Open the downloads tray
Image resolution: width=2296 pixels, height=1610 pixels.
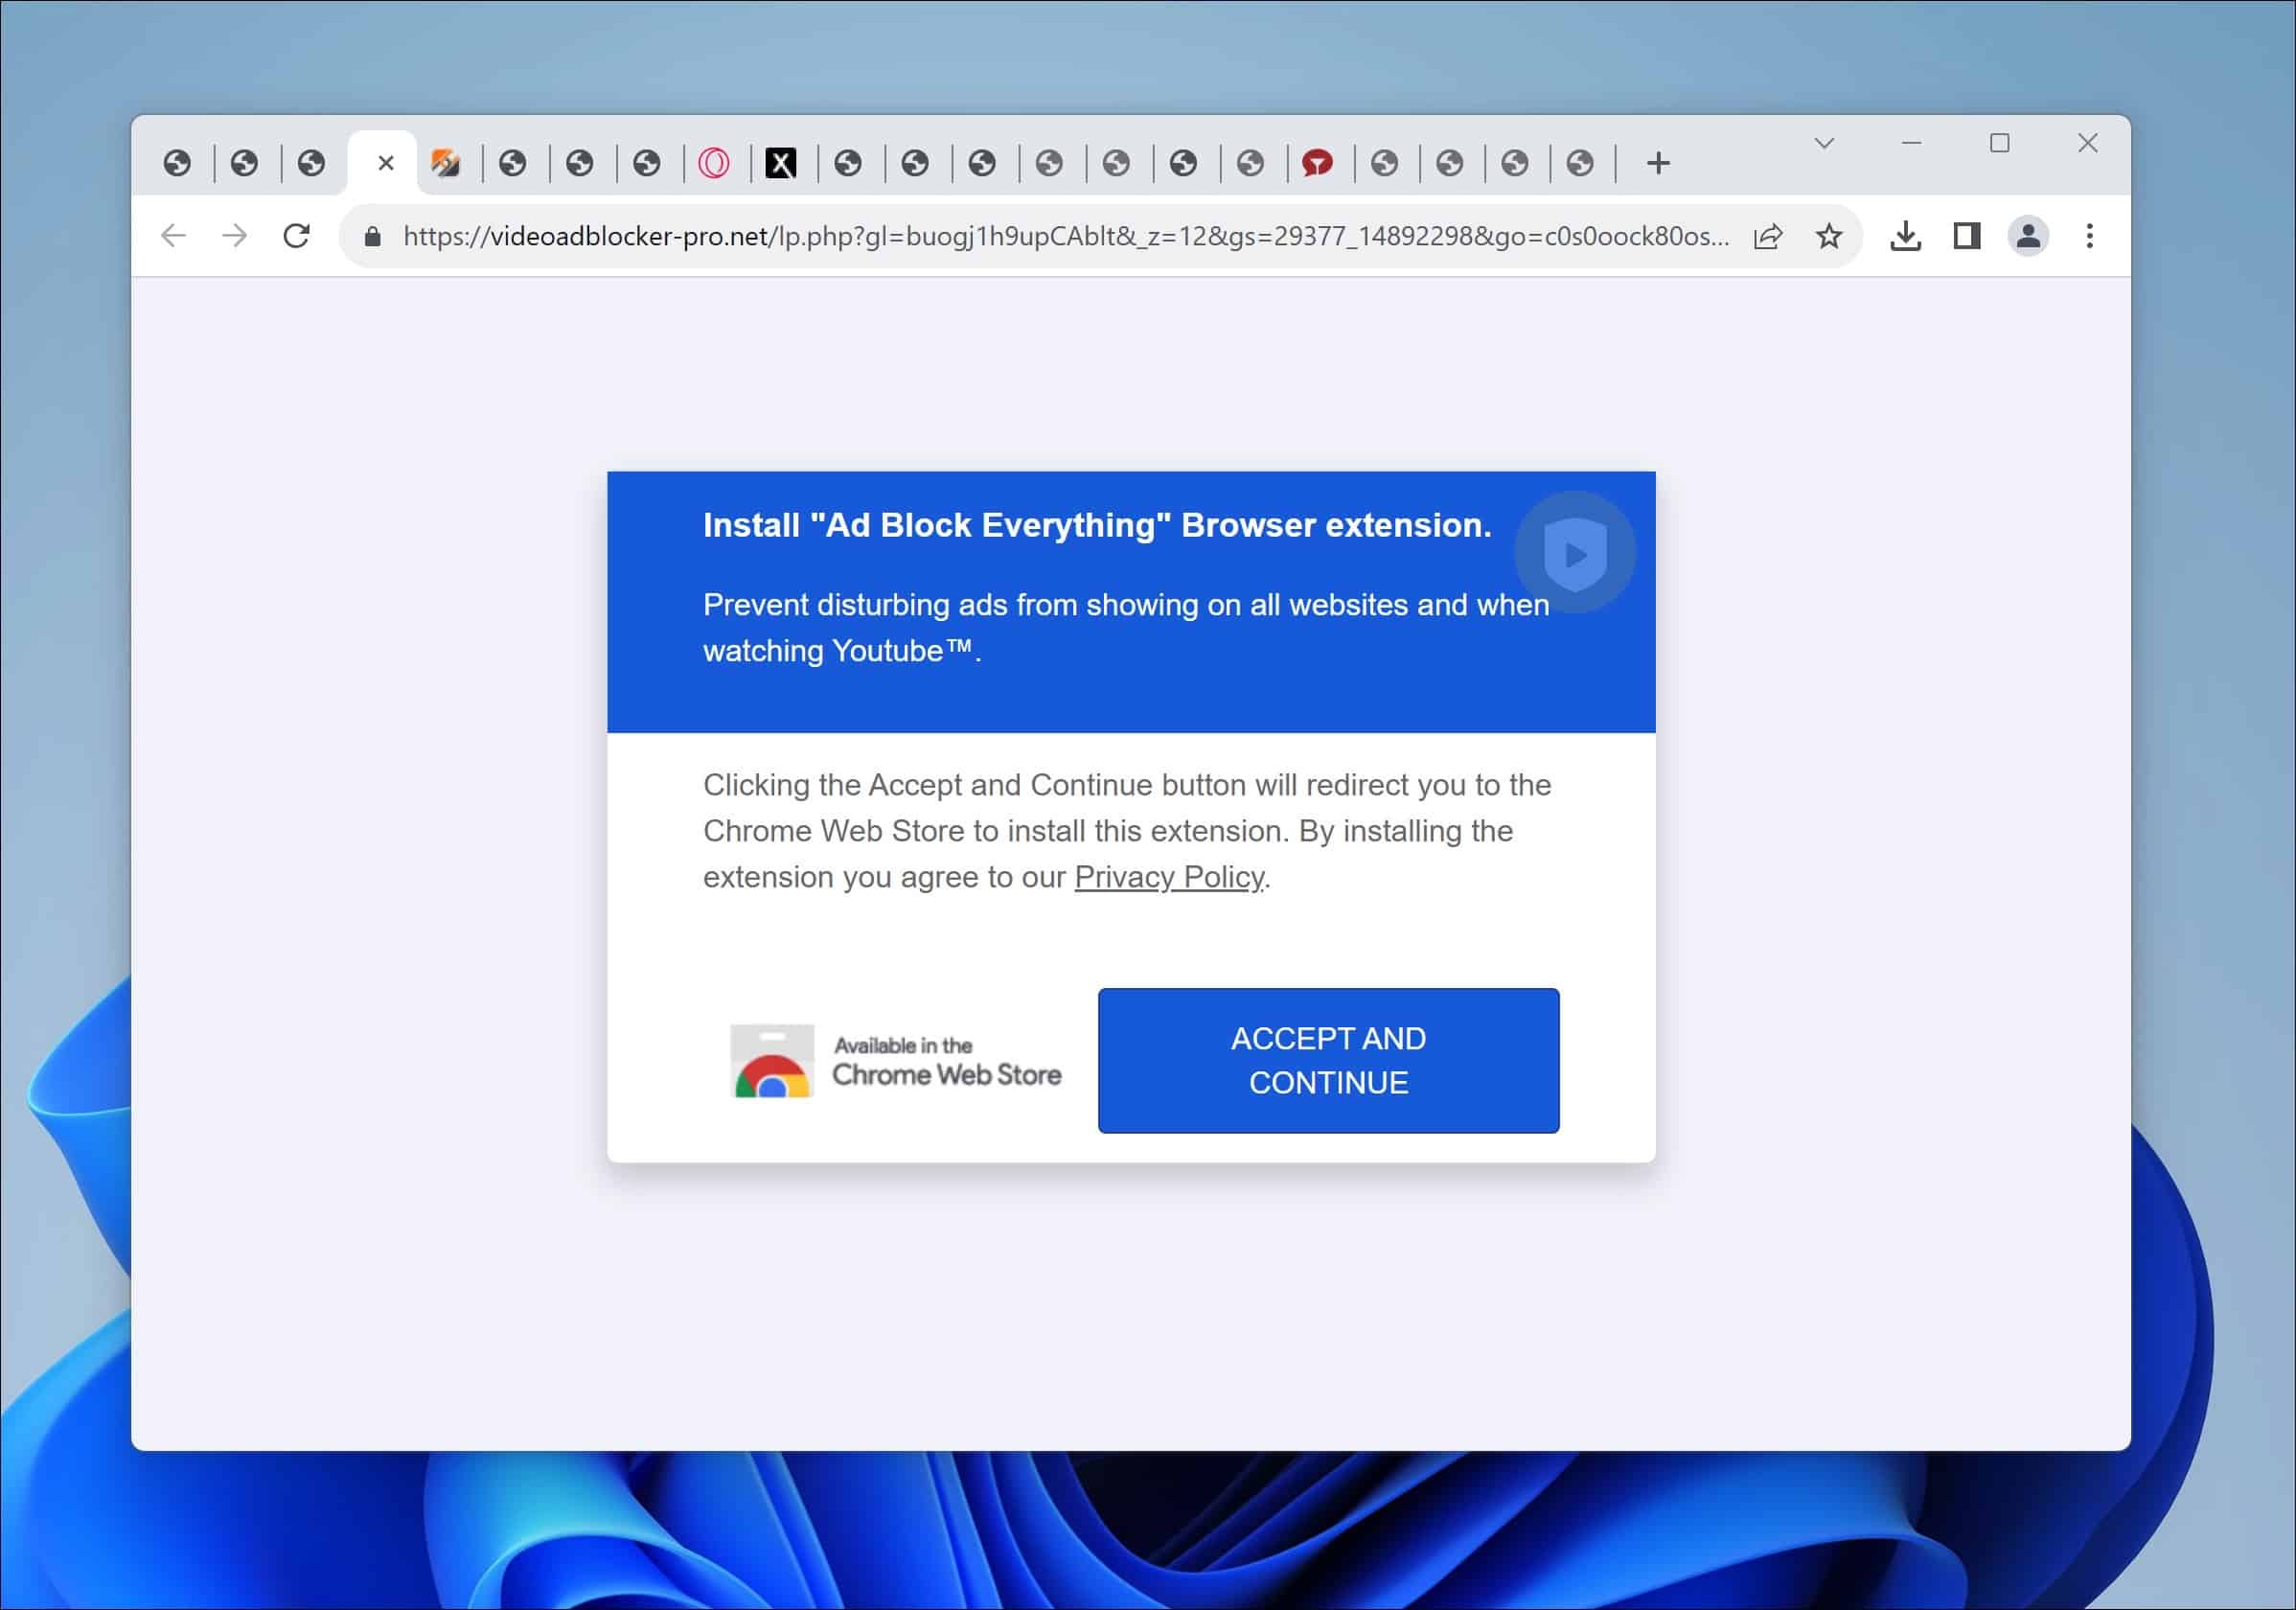point(1905,236)
